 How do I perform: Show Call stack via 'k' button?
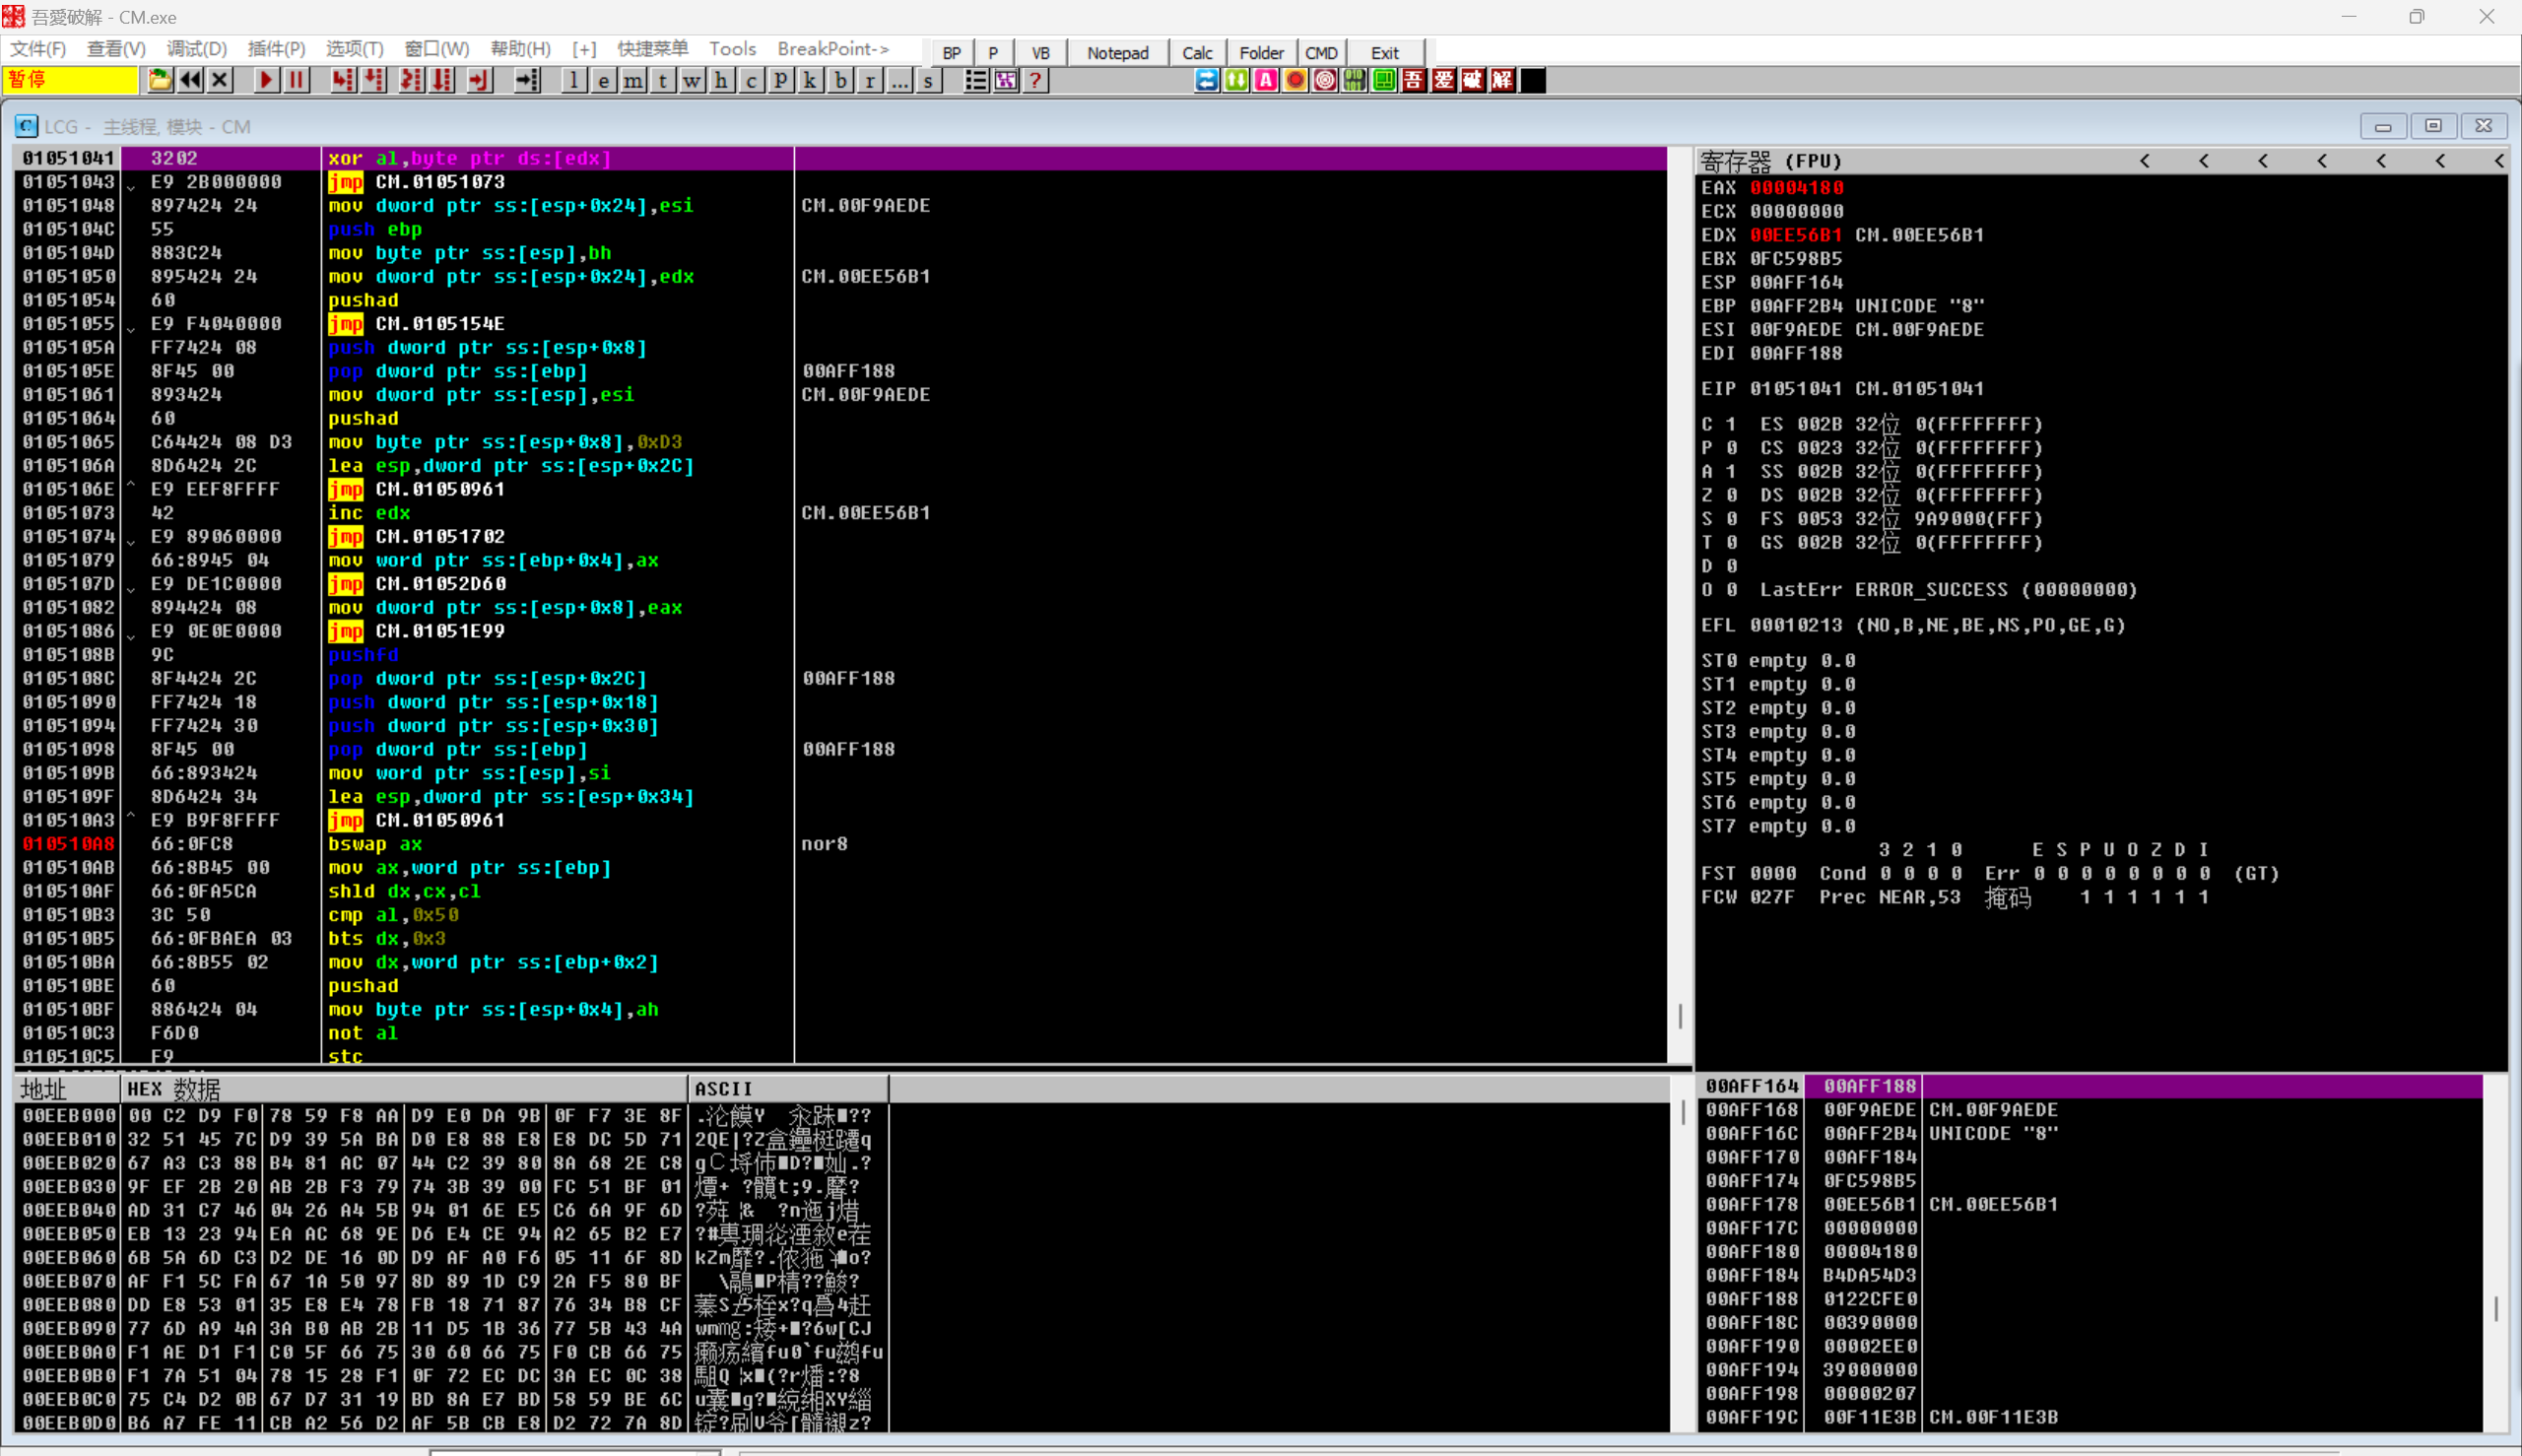point(810,80)
